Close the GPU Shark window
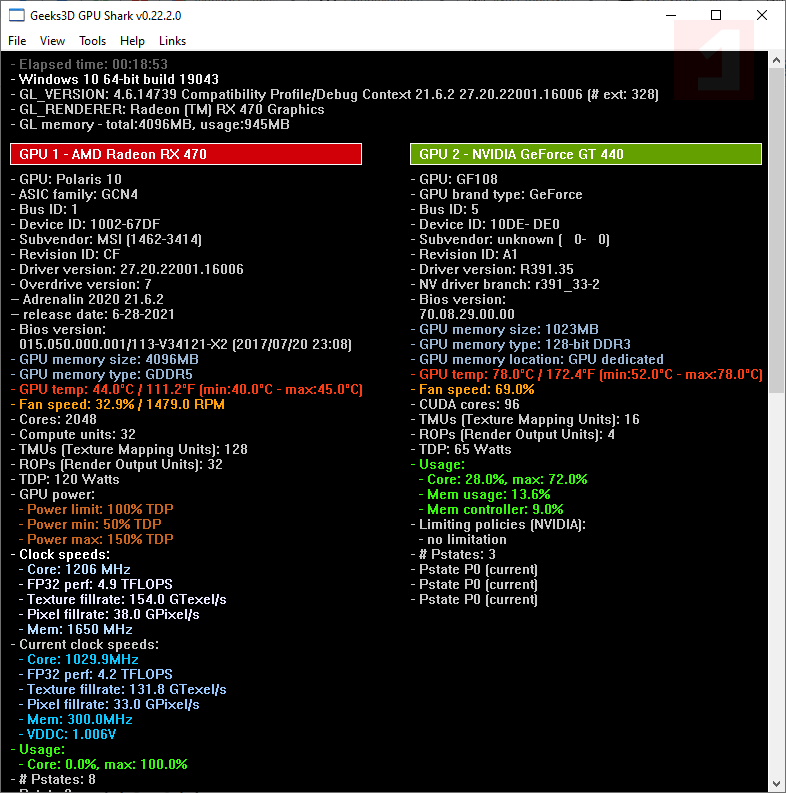 tap(762, 16)
